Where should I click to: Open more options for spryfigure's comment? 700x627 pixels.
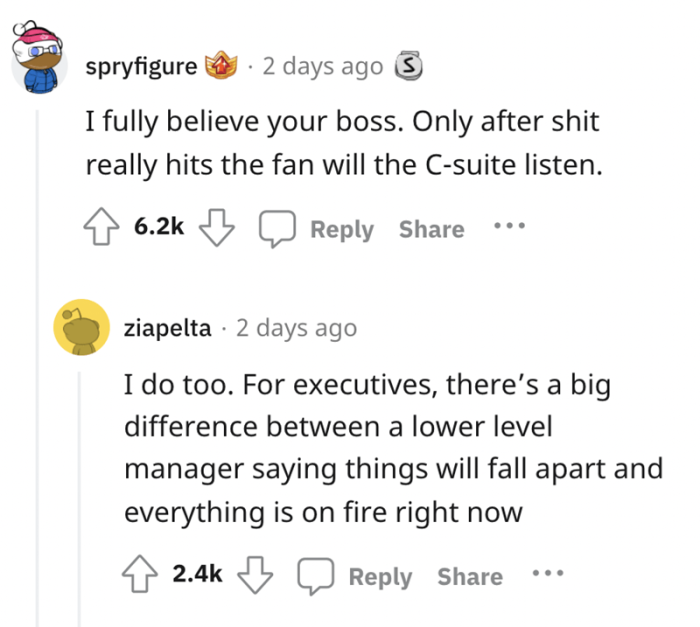(509, 227)
